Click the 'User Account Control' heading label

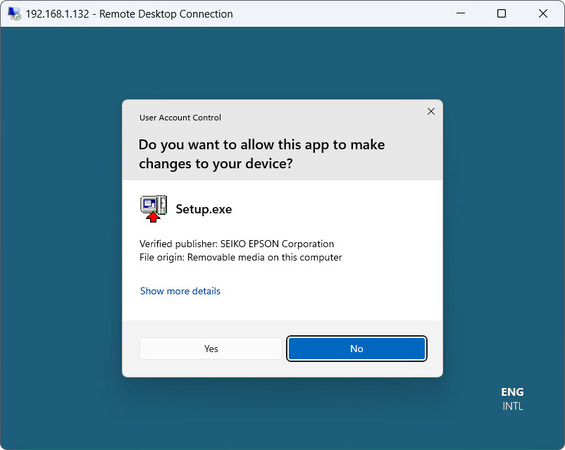coord(180,118)
